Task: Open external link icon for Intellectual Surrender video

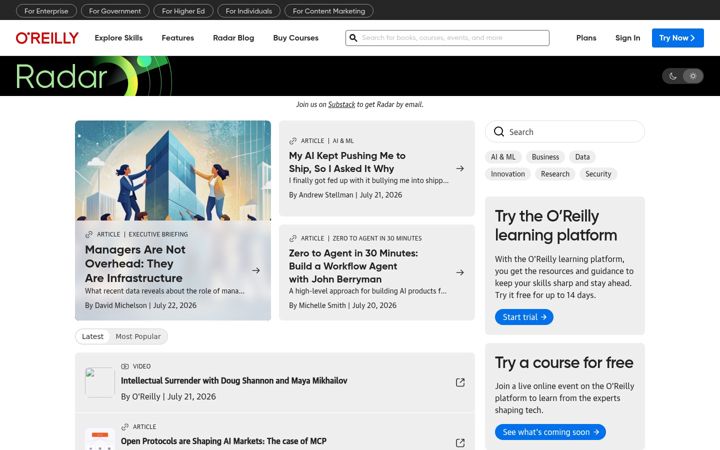Action: pos(460,382)
